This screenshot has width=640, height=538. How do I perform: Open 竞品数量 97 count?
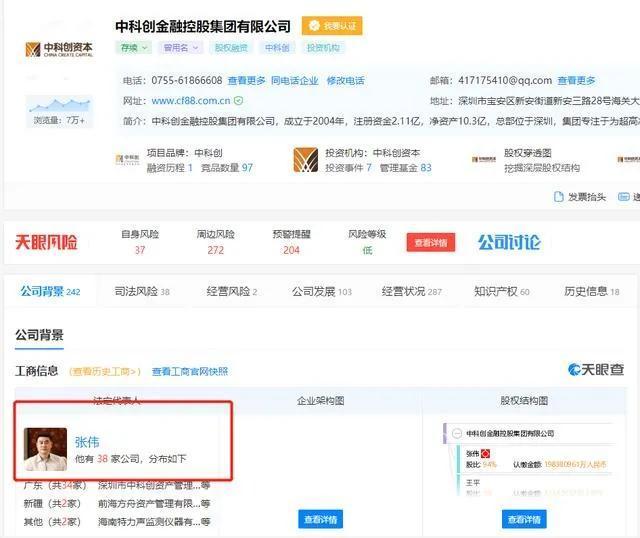click(227, 168)
